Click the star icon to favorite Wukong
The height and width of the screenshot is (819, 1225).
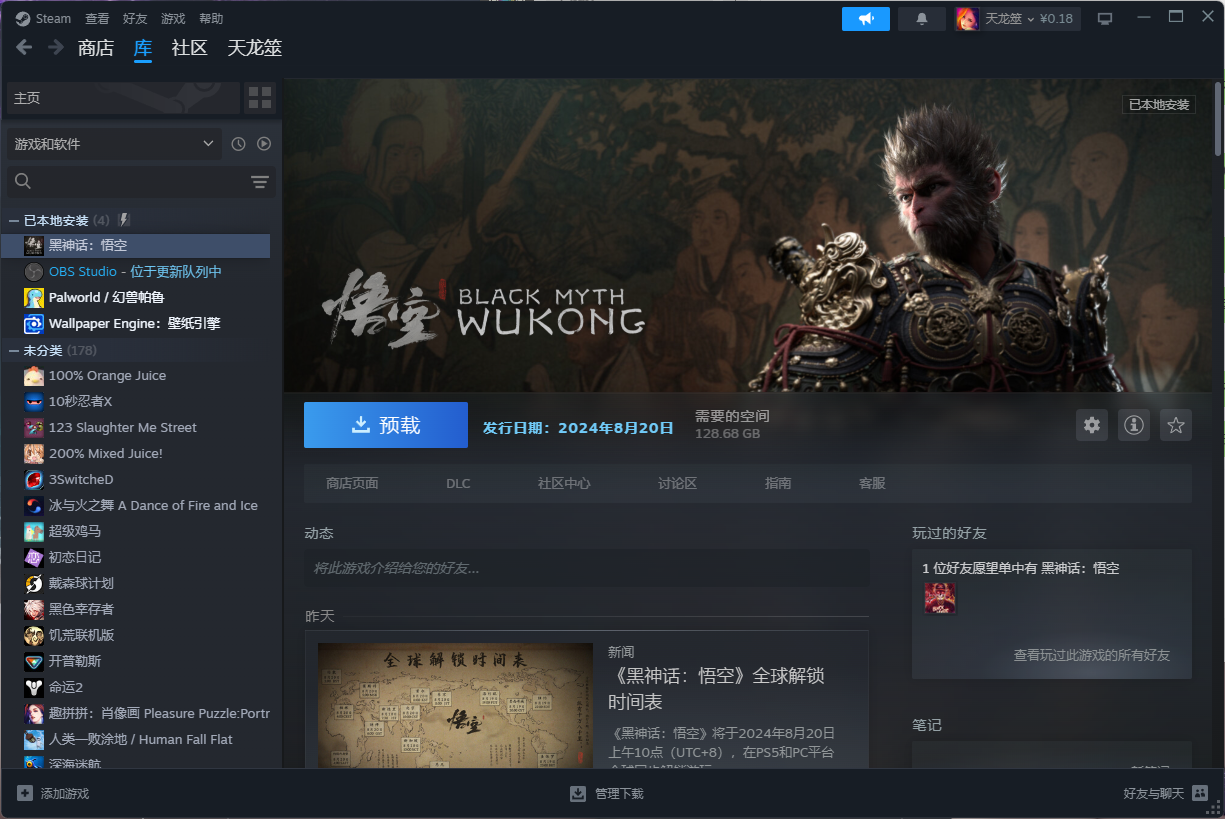point(1176,425)
